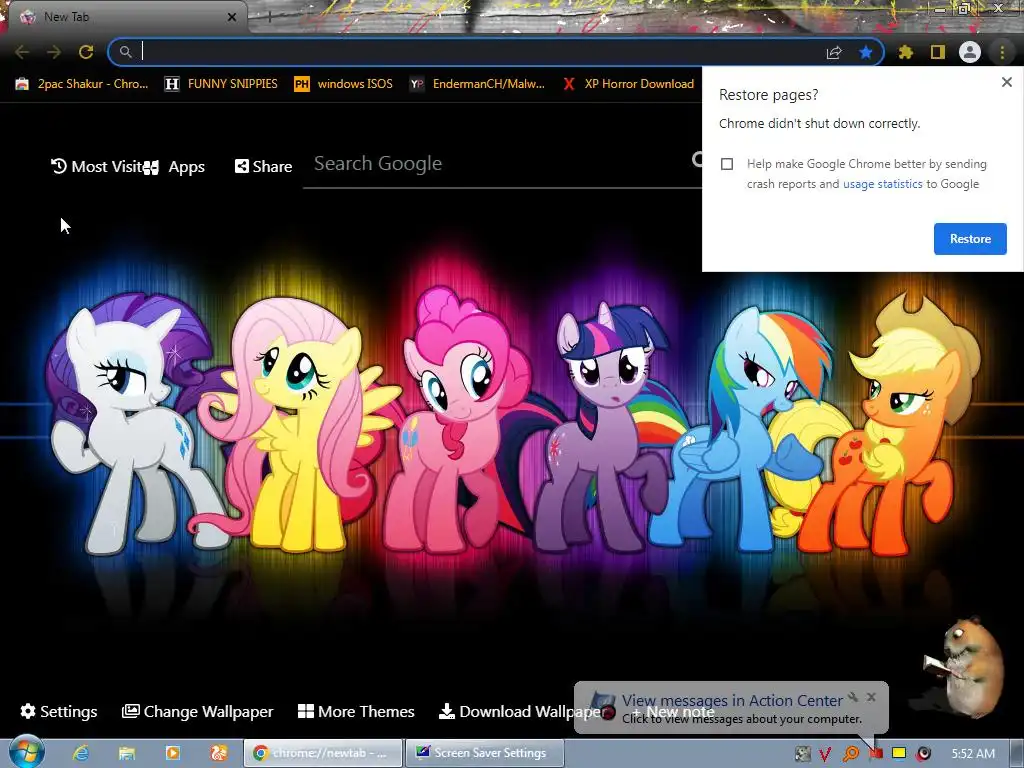Open new tab Settings gear
Viewport: 1024px width, 768px height.
tap(59, 711)
